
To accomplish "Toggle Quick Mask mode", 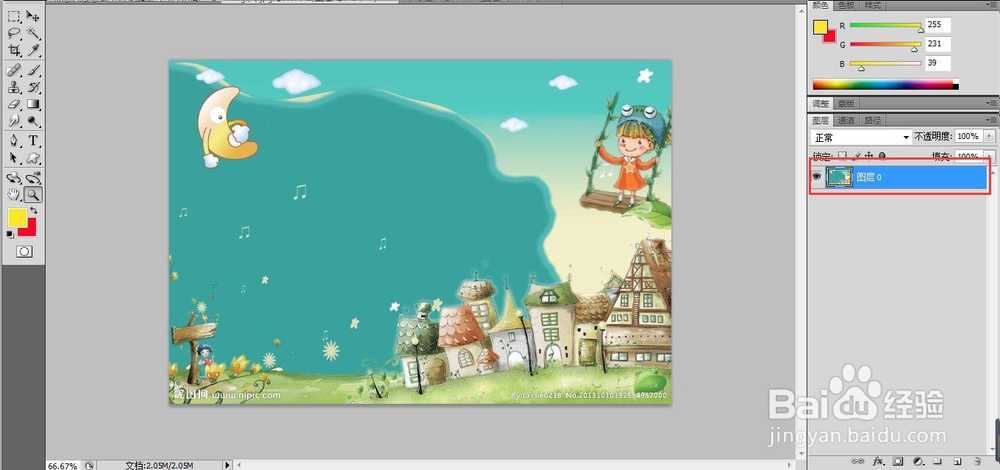I will pos(24,251).
